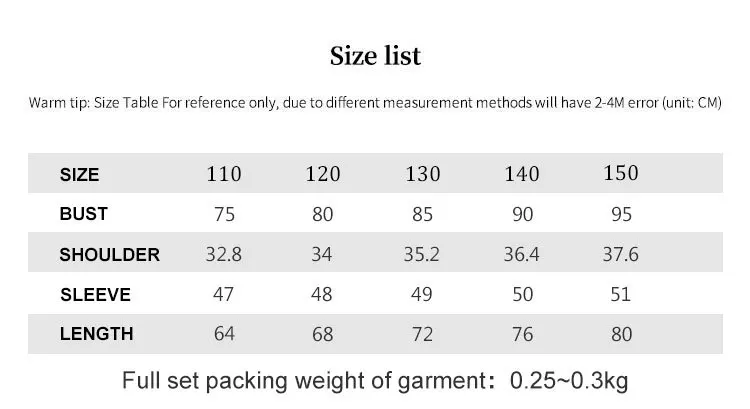The height and width of the screenshot is (409, 750).
Task: Click length value 64
Action: pyautogui.click(x=224, y=333)
